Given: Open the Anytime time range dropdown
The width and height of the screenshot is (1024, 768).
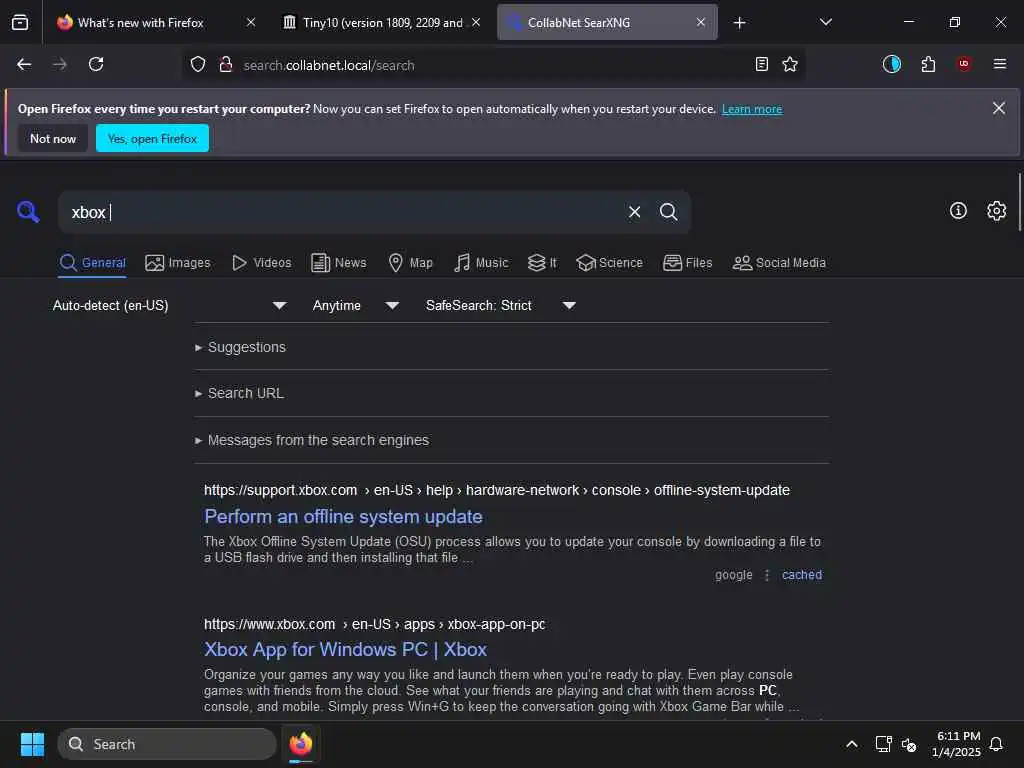Looking at the screenshot, I should 356,305.
